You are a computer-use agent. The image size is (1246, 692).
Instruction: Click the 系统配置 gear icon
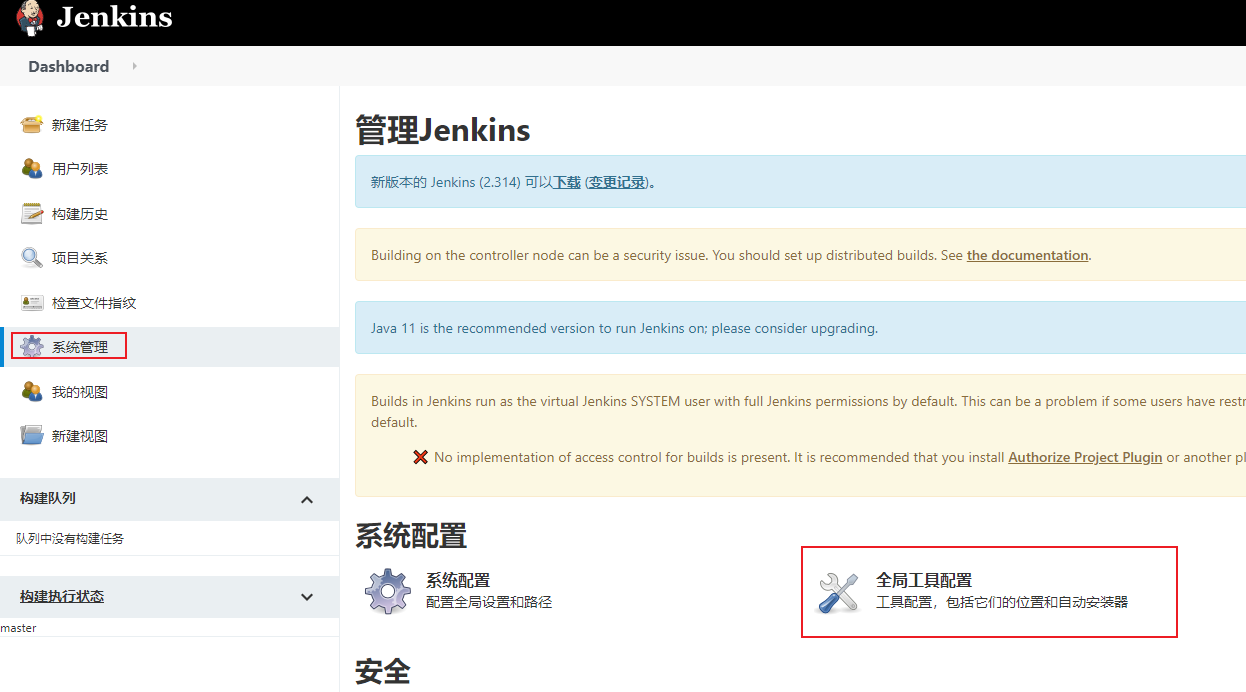click(388, 591)
